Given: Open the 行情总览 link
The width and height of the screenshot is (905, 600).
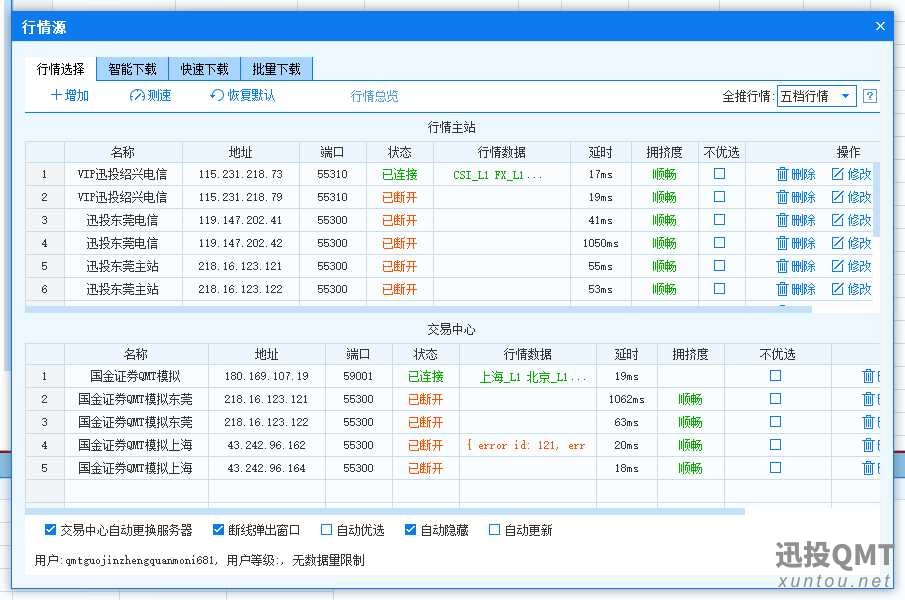Looking at the screenshot, I should pos(374,96).
